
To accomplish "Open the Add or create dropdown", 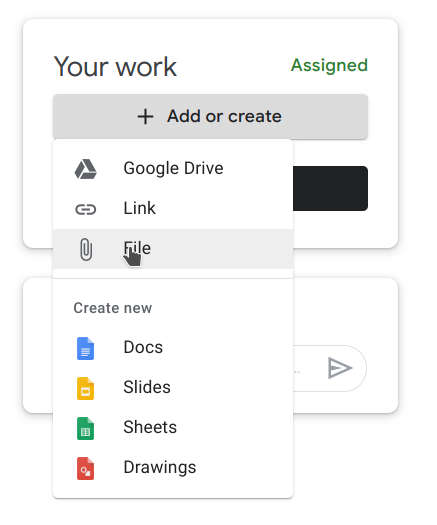I will (x=210, y=117).
